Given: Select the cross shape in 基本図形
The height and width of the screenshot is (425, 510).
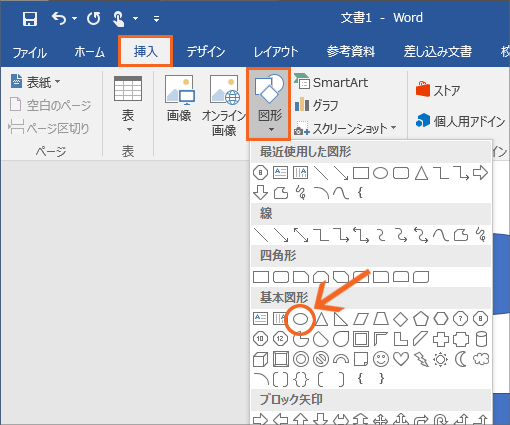Looking at the screenshot, I should point(441,339).
